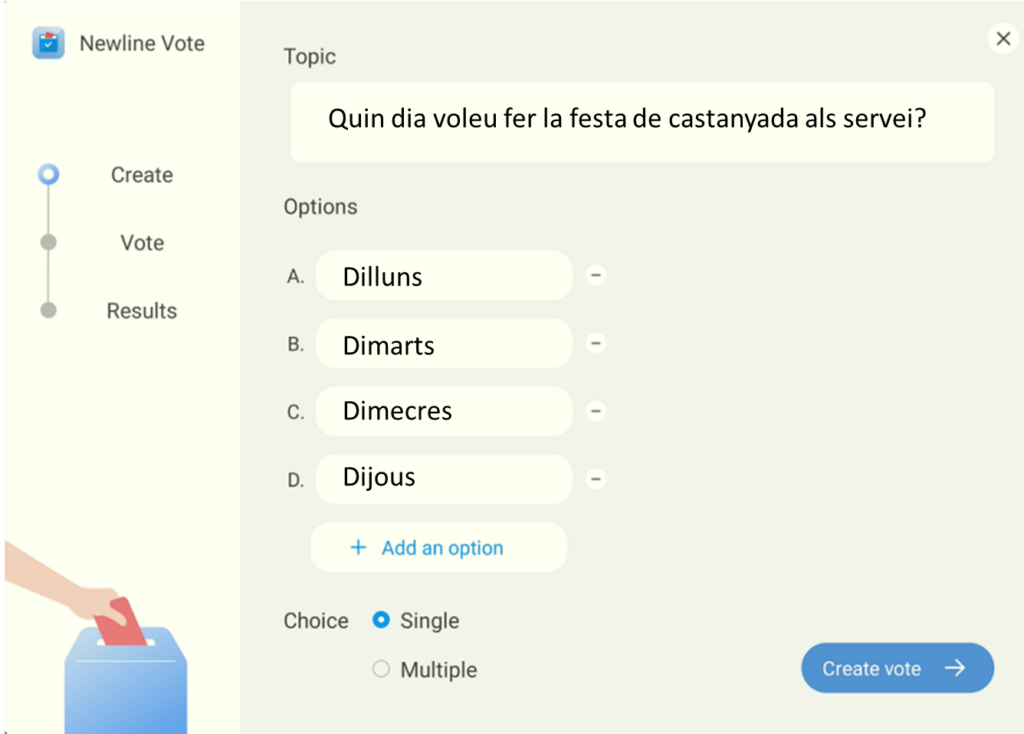Close the Newline Vote dialog
The width and height of the screenshot is (1024, 734).
pos(1002,38)
